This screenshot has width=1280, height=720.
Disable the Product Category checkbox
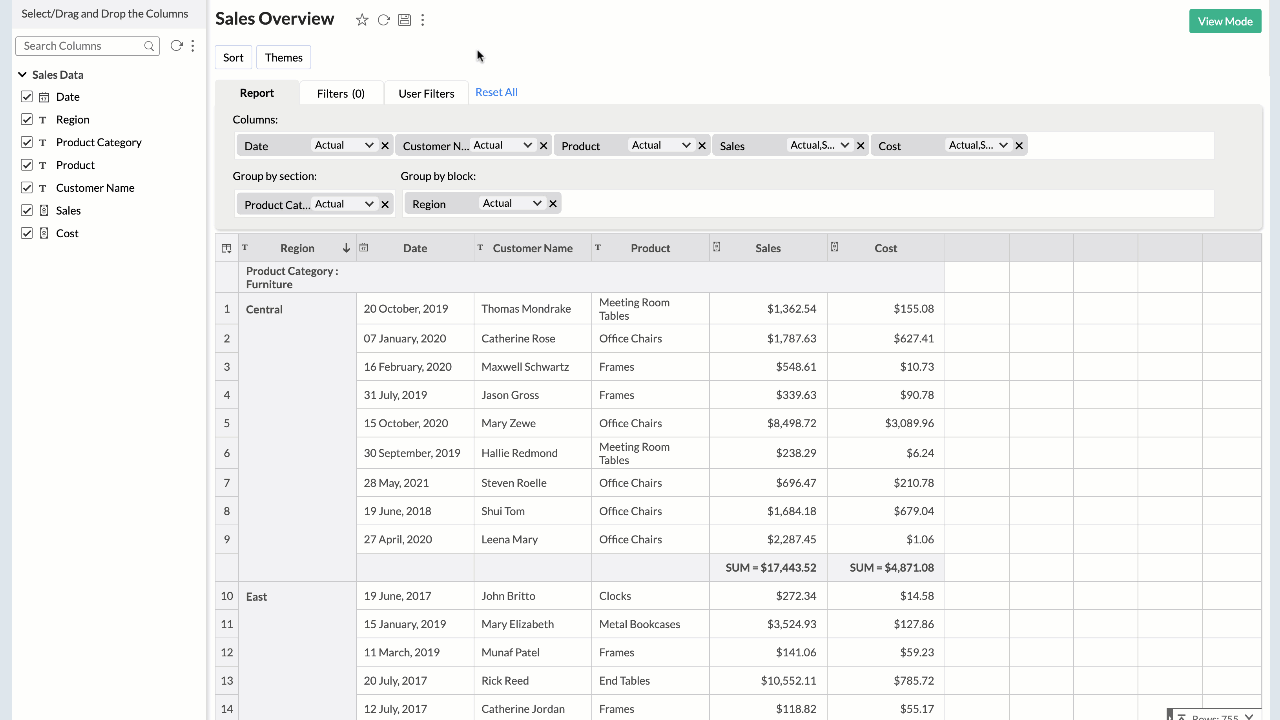pyautogui.click(x=26, y=142)
